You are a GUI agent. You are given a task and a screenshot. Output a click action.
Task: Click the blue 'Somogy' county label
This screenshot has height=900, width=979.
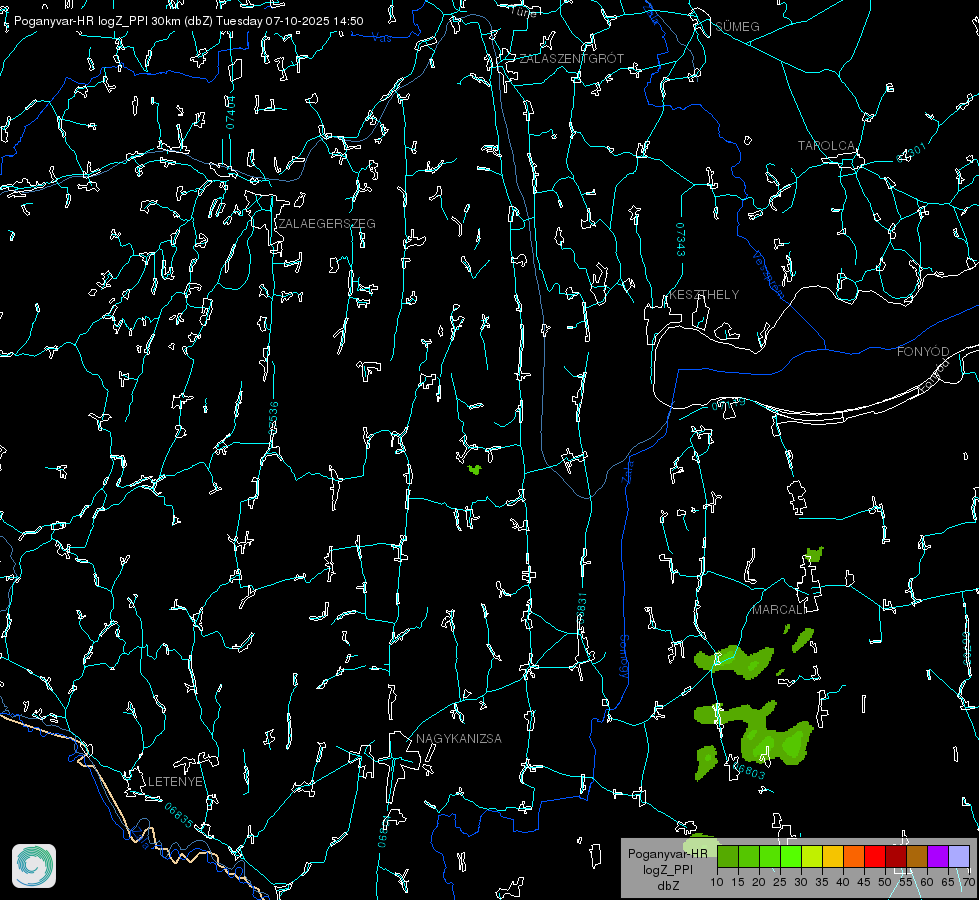click(x=624, y=657)
